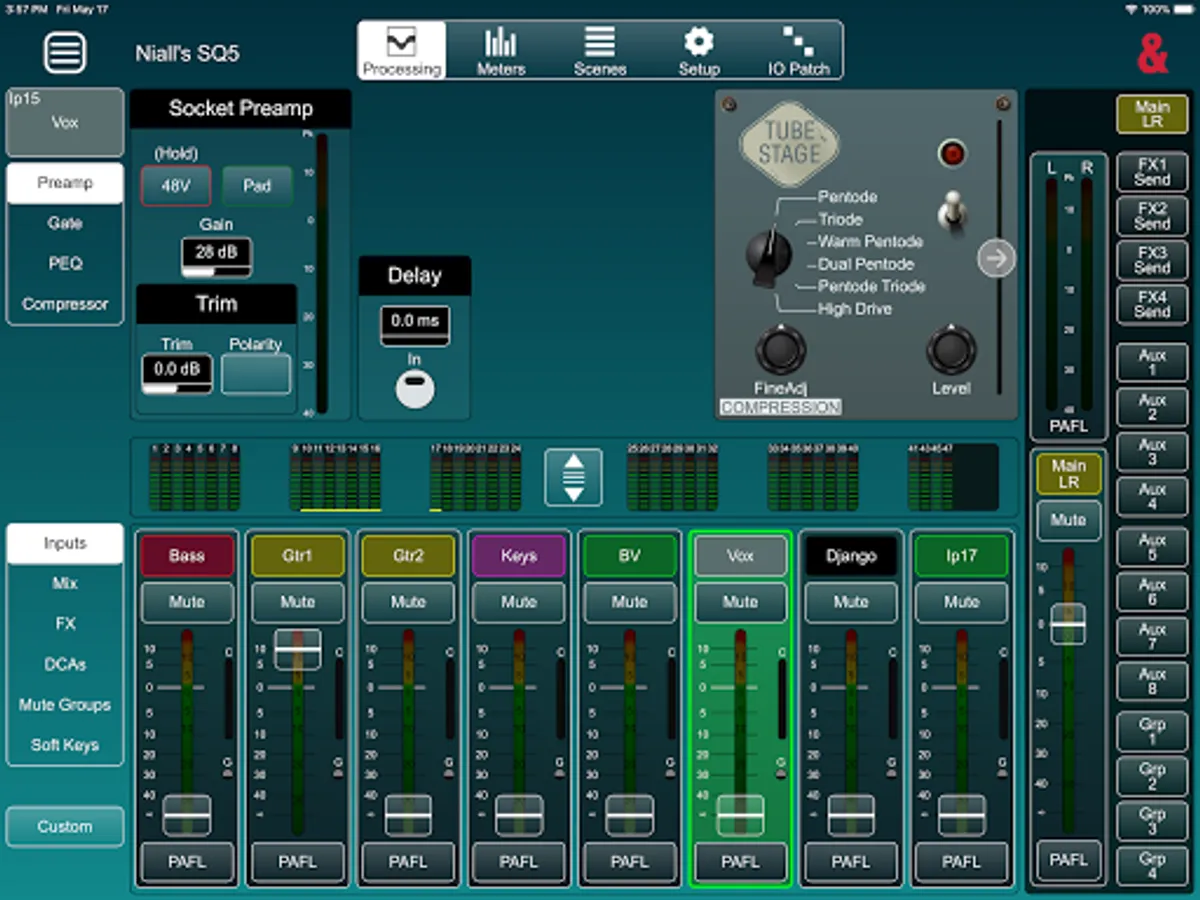Mute the Vox channel
The image size is (1200, 900).
[740, 602]
